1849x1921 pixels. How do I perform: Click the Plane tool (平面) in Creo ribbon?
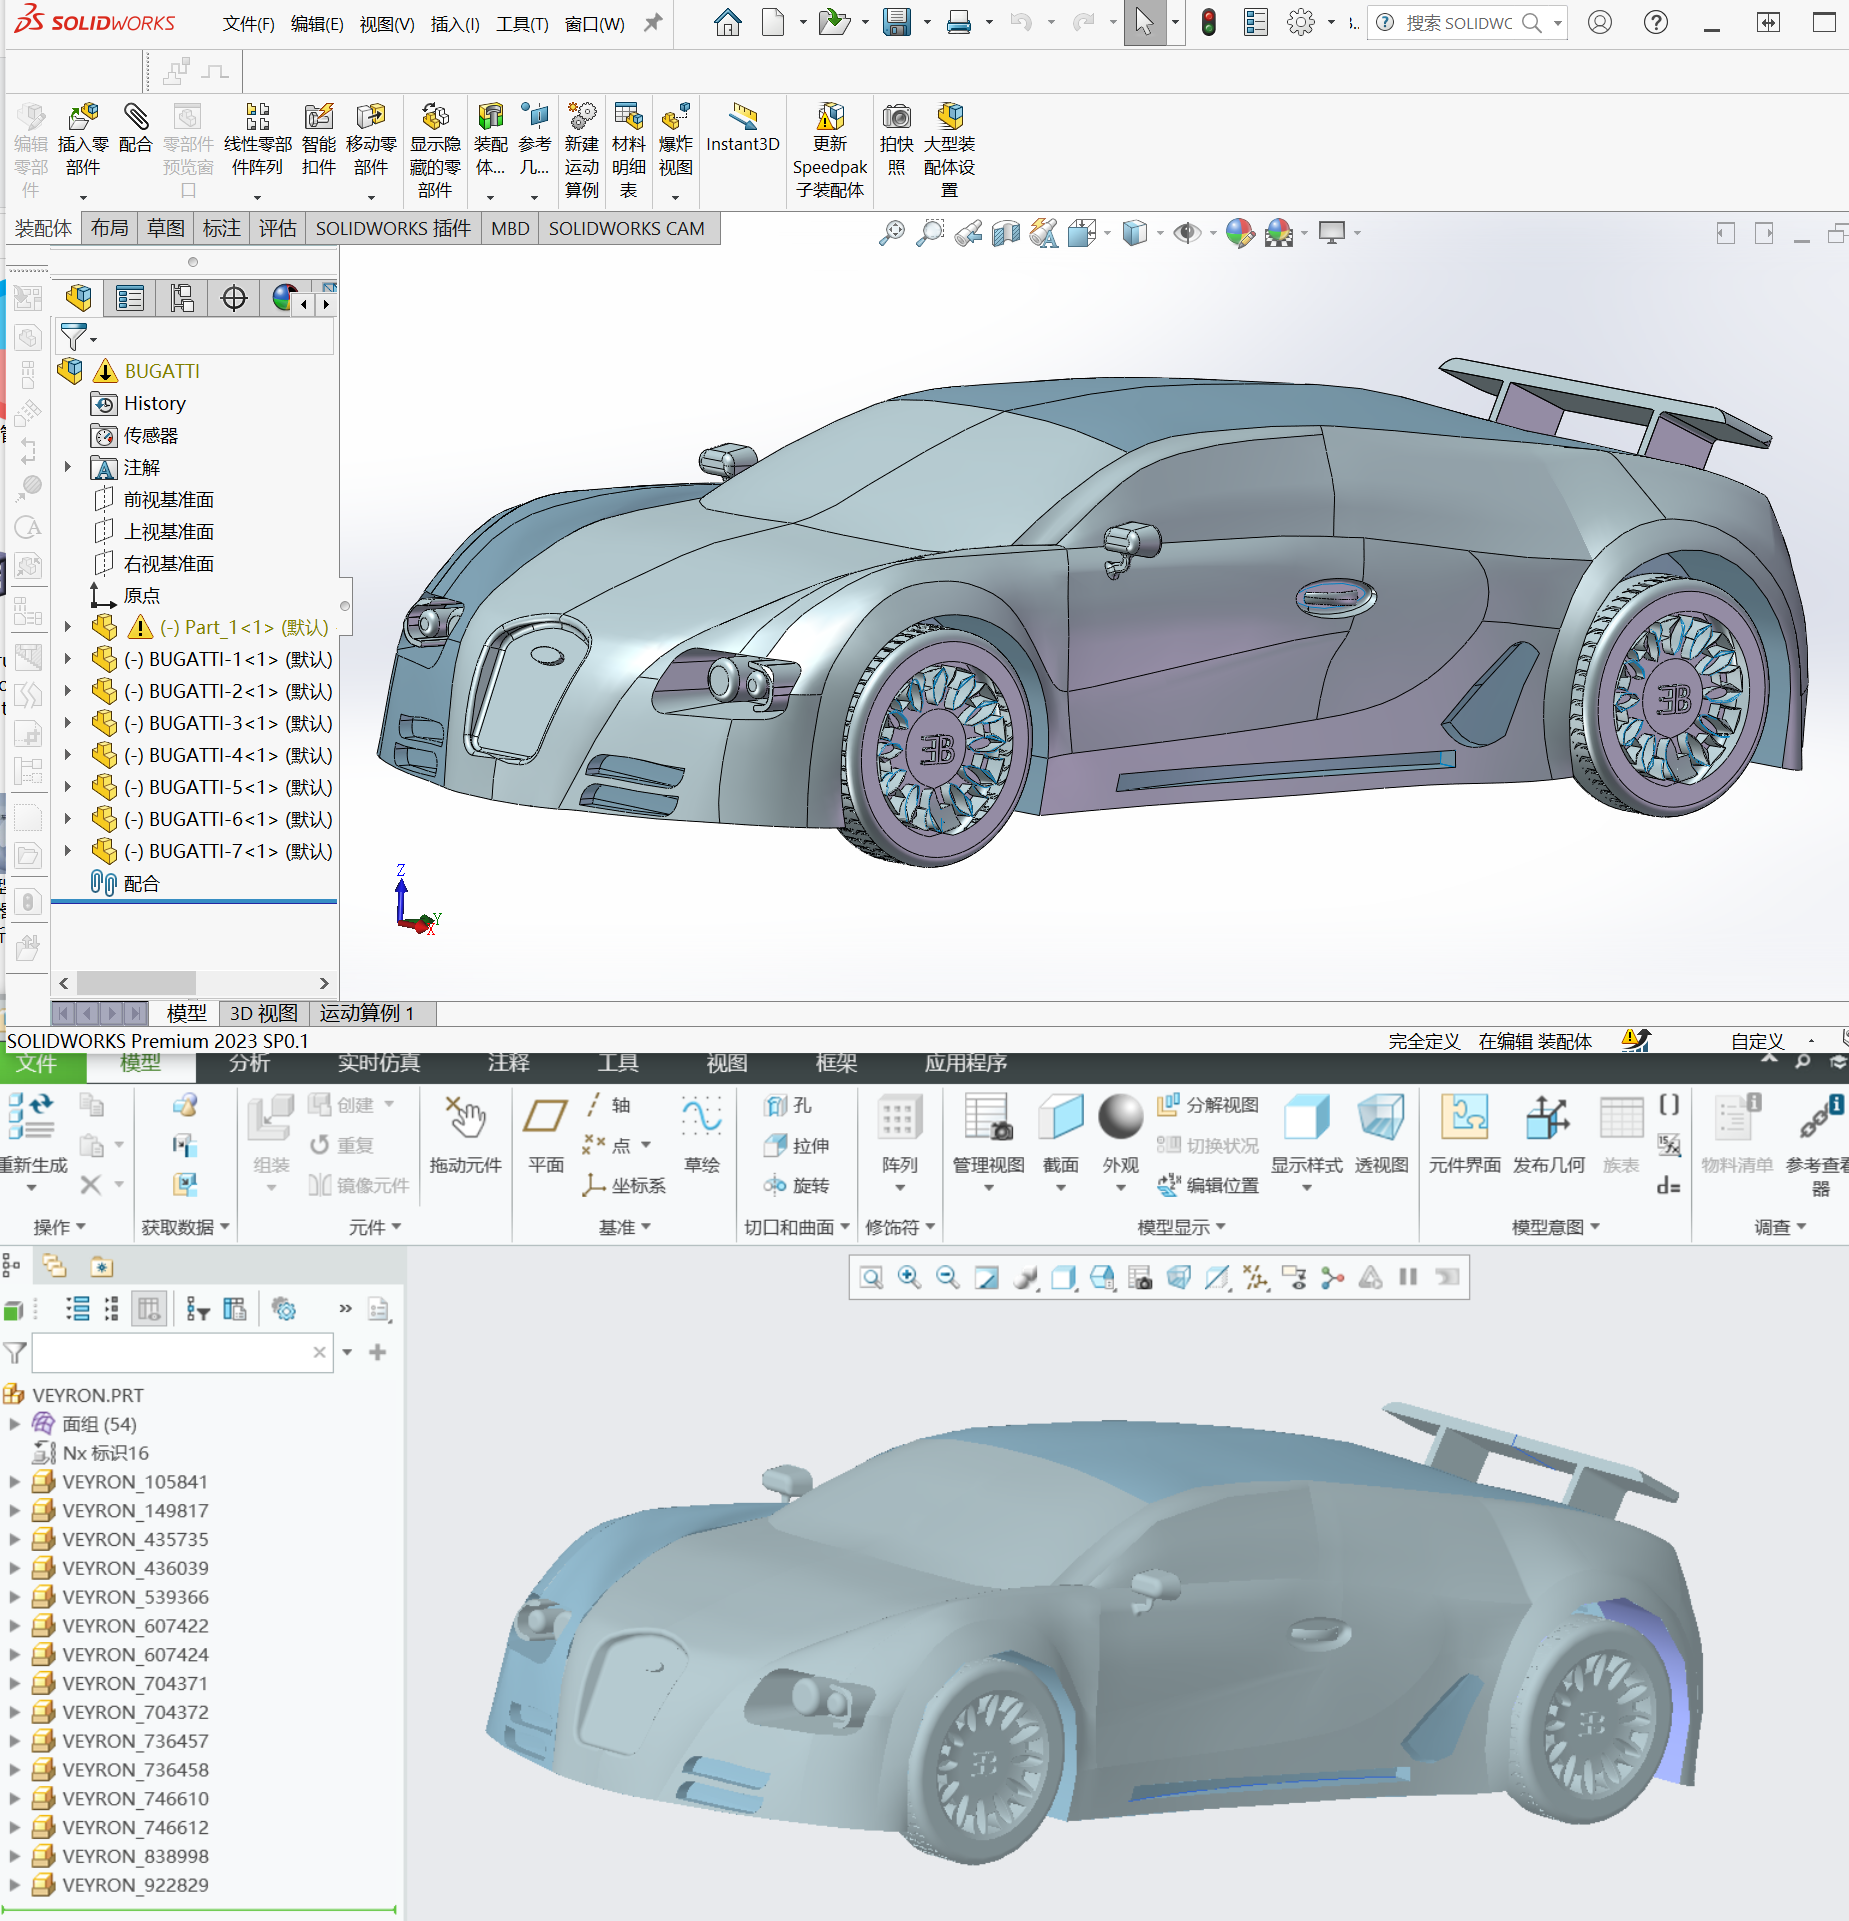click(546, 1134)
